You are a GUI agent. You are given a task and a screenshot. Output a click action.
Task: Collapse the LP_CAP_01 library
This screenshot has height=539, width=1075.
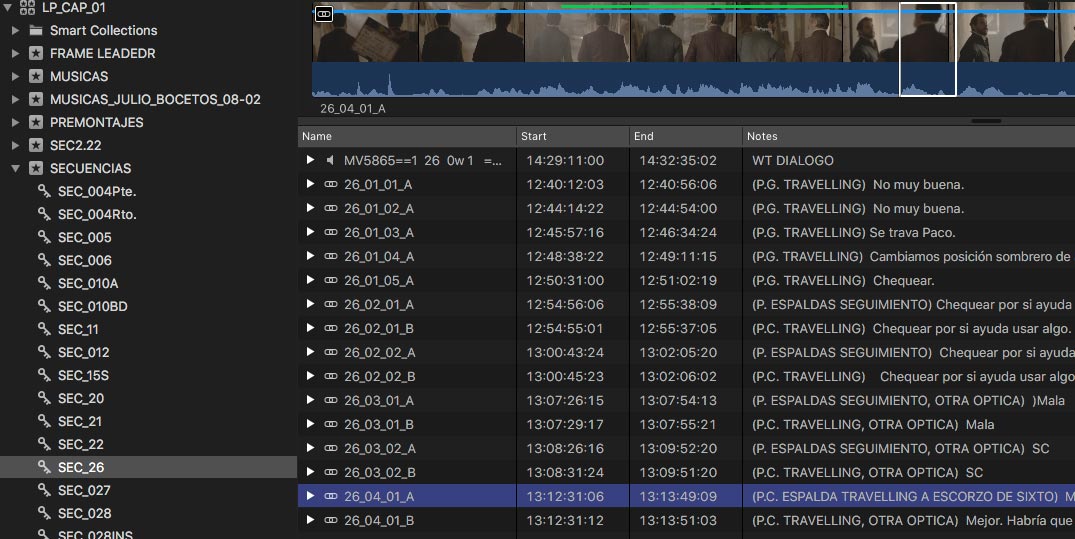click(x=8, y=7)
